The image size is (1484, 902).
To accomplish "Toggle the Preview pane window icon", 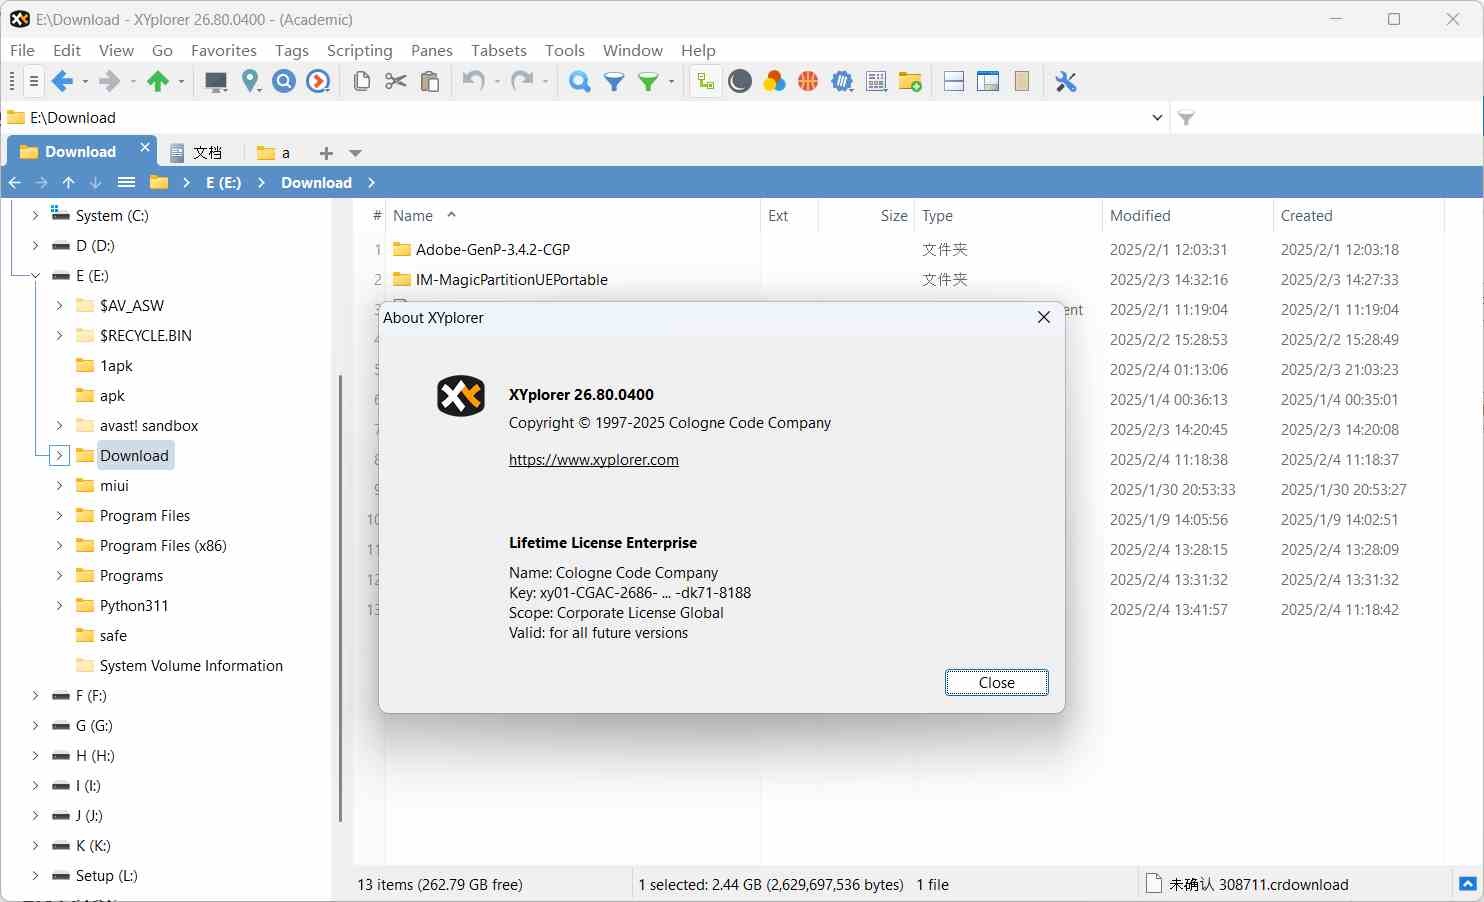I will (988, 82).
